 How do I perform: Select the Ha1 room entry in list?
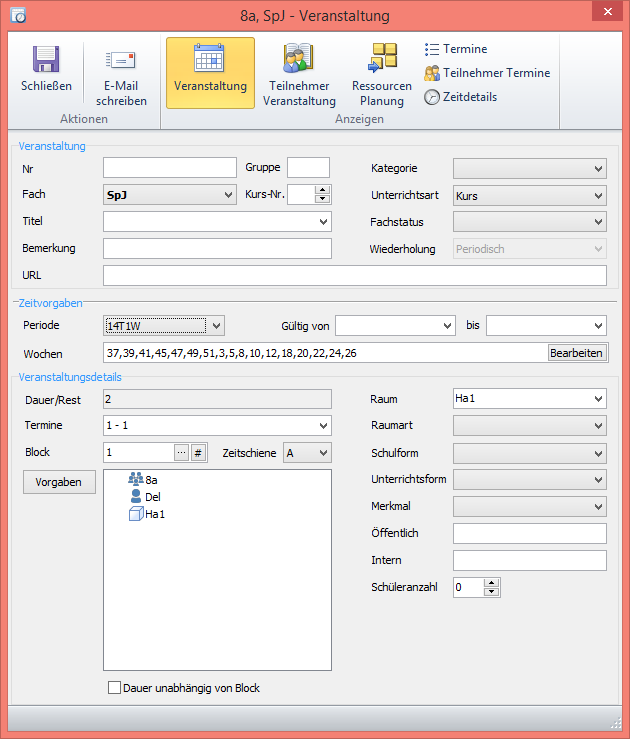click(x=147, y=514)
